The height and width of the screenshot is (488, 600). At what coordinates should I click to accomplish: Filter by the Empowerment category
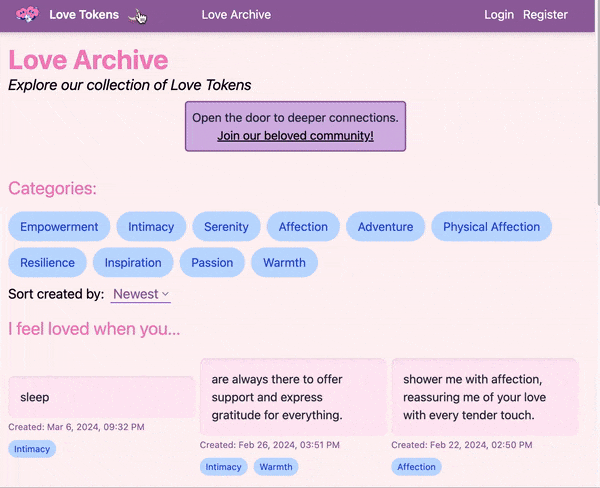coord(59,227)
